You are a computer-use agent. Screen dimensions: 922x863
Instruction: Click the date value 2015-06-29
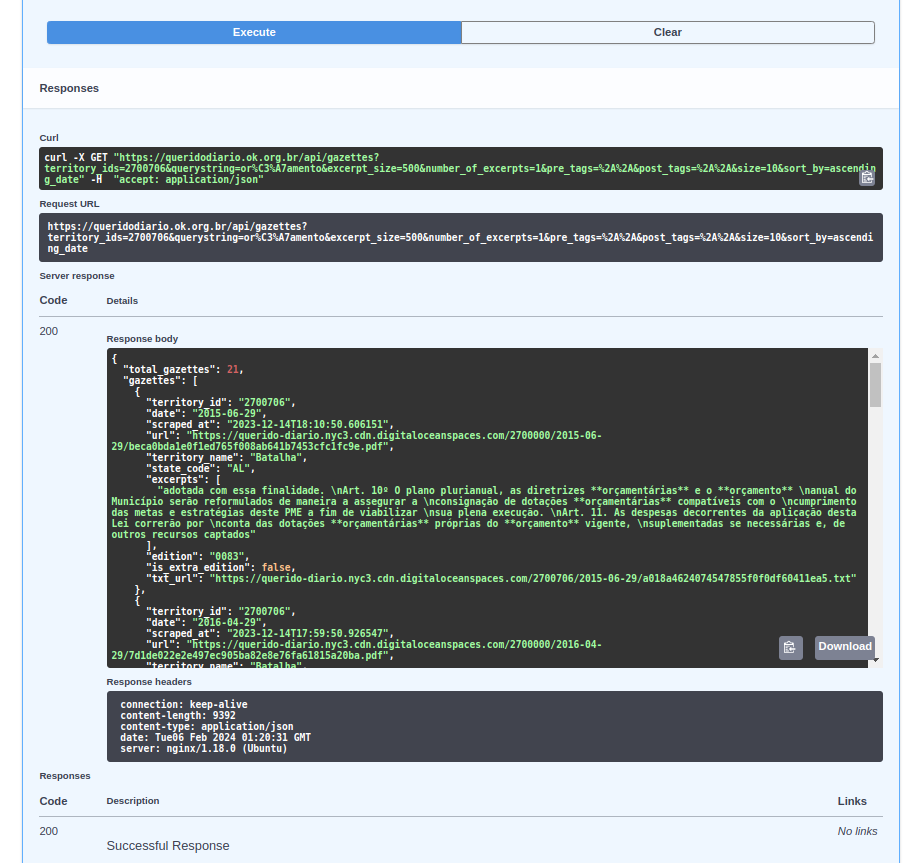[x=227, y=413]
